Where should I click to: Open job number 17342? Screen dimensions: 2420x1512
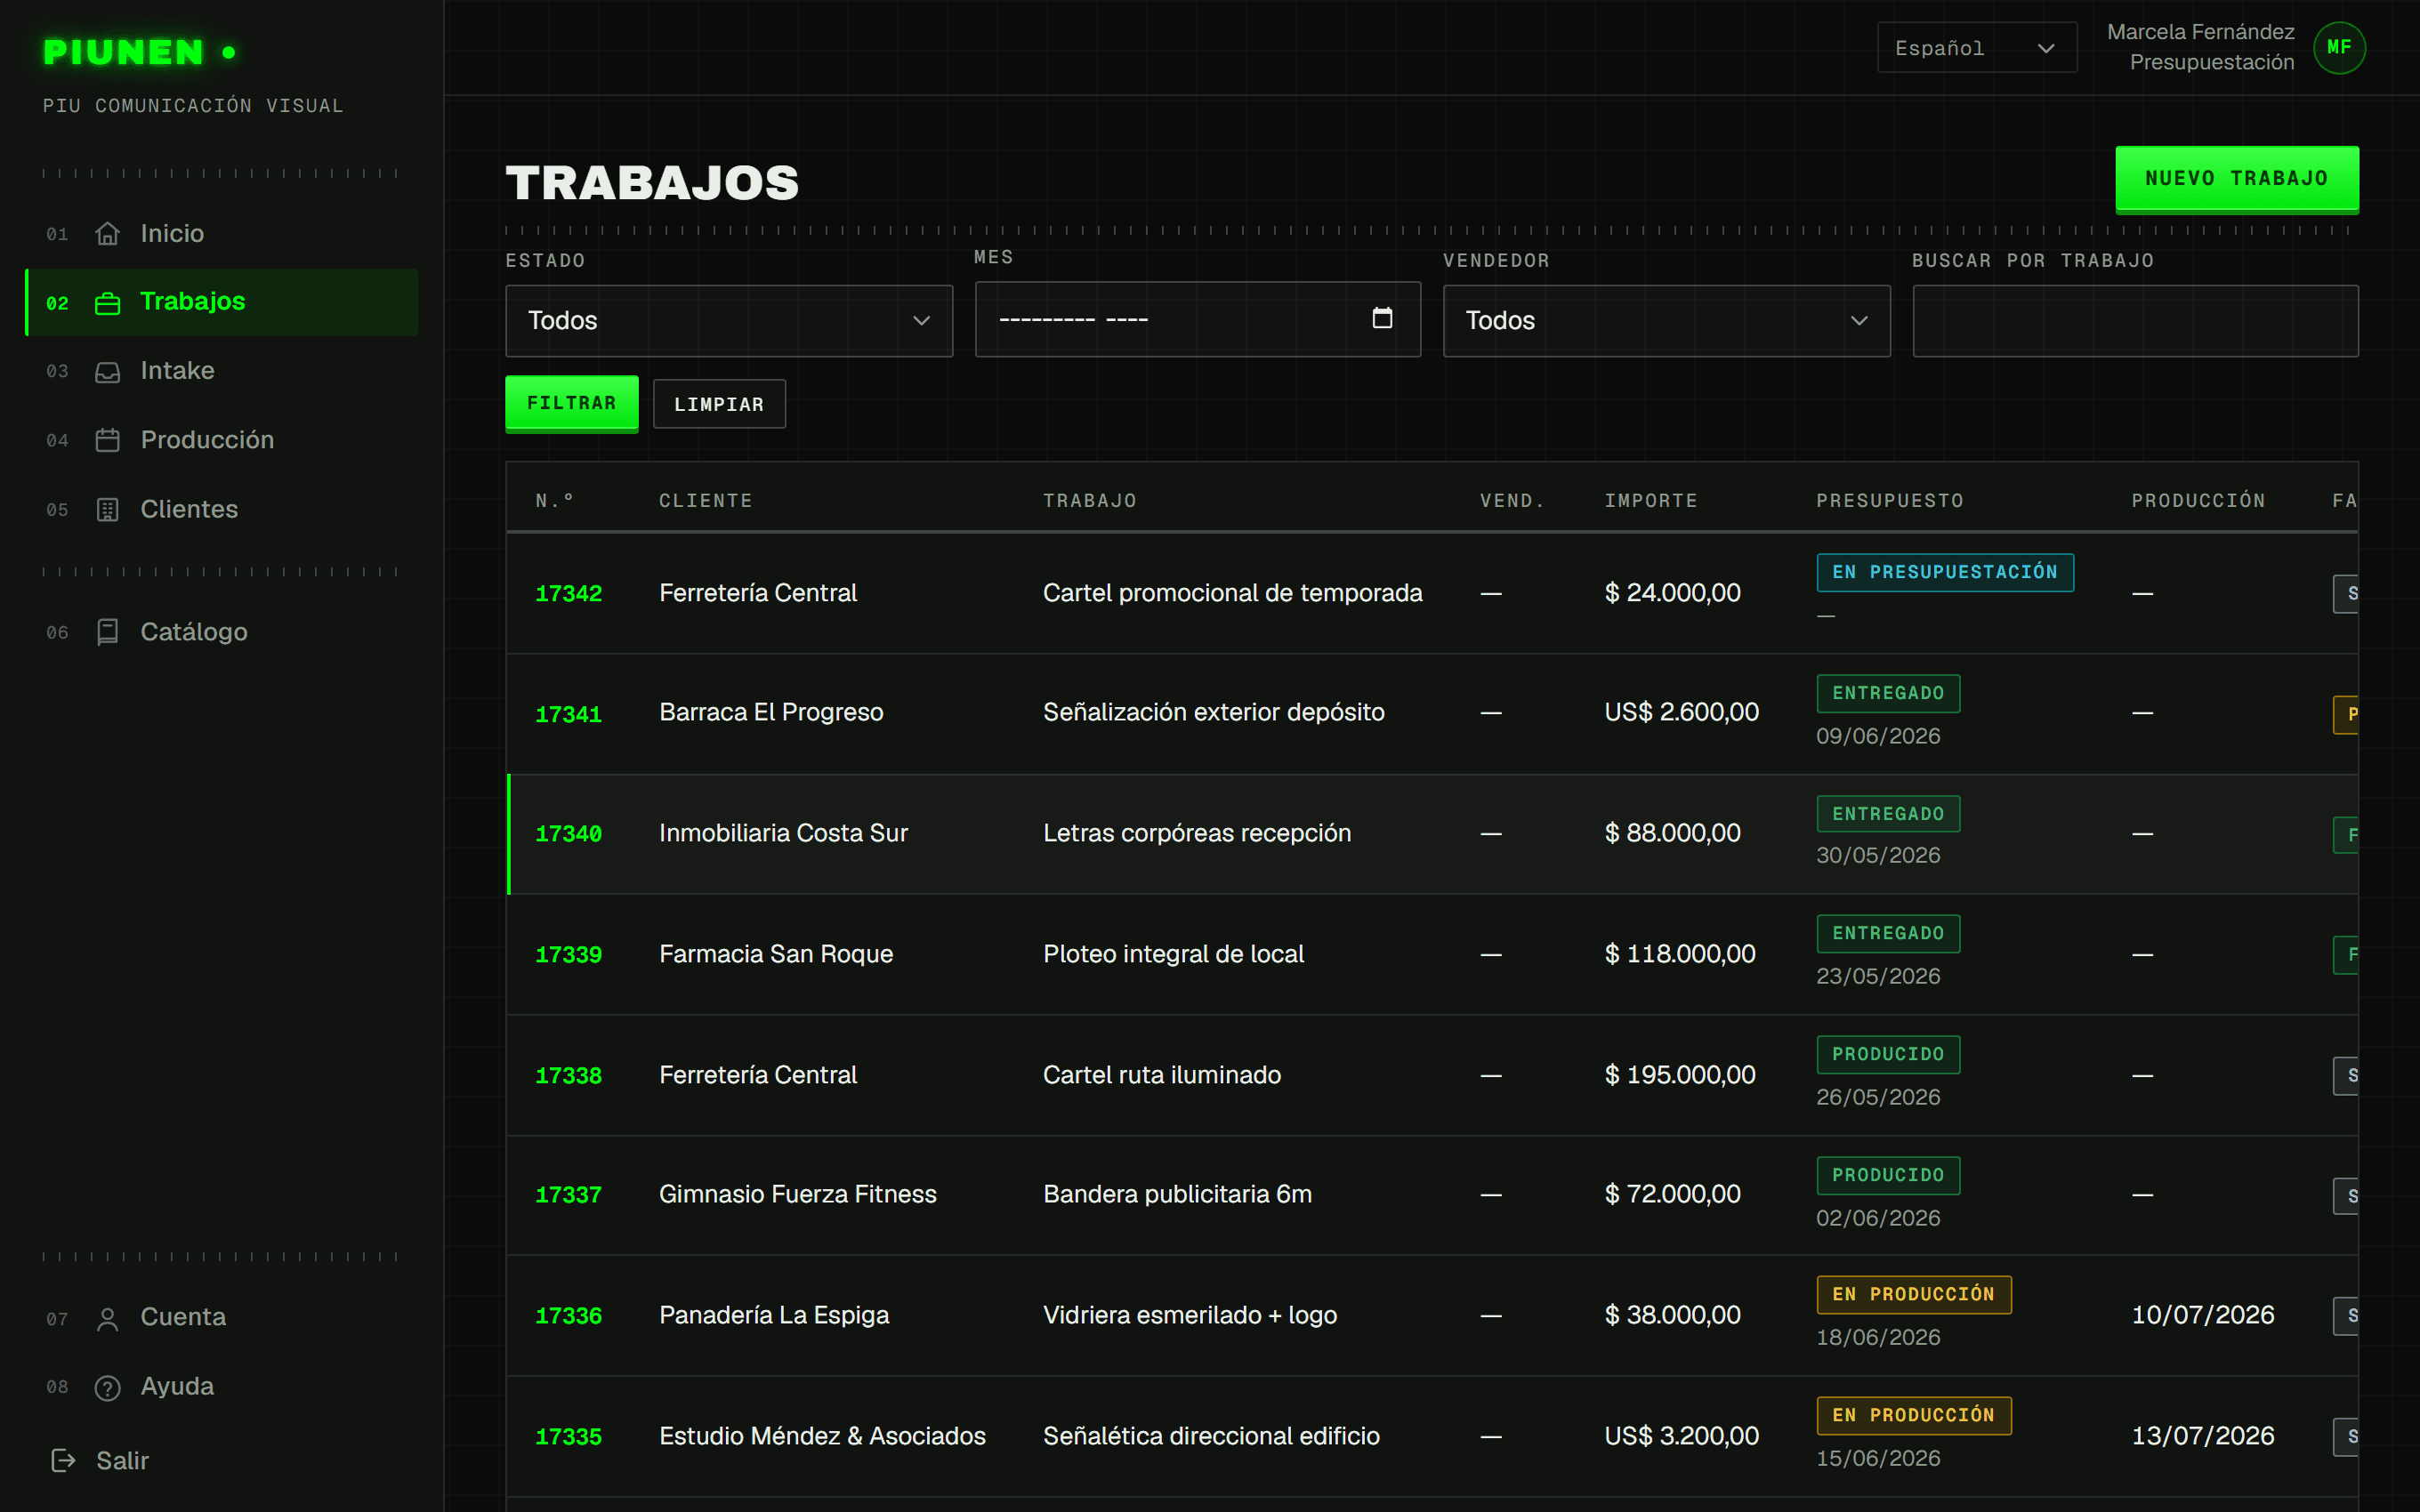coord(568,593)
